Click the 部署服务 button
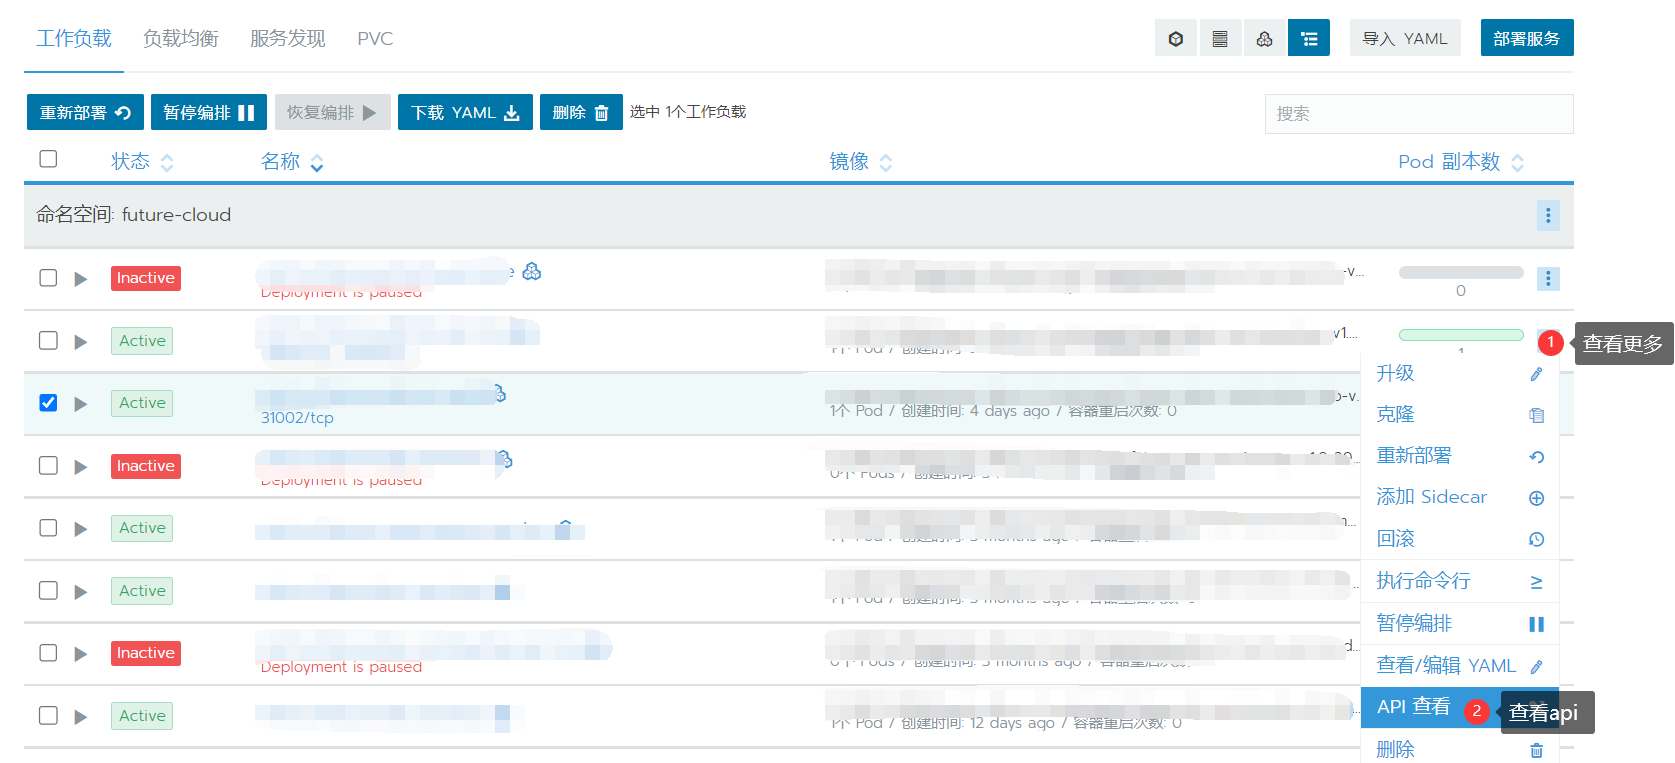 [1526, 38]
